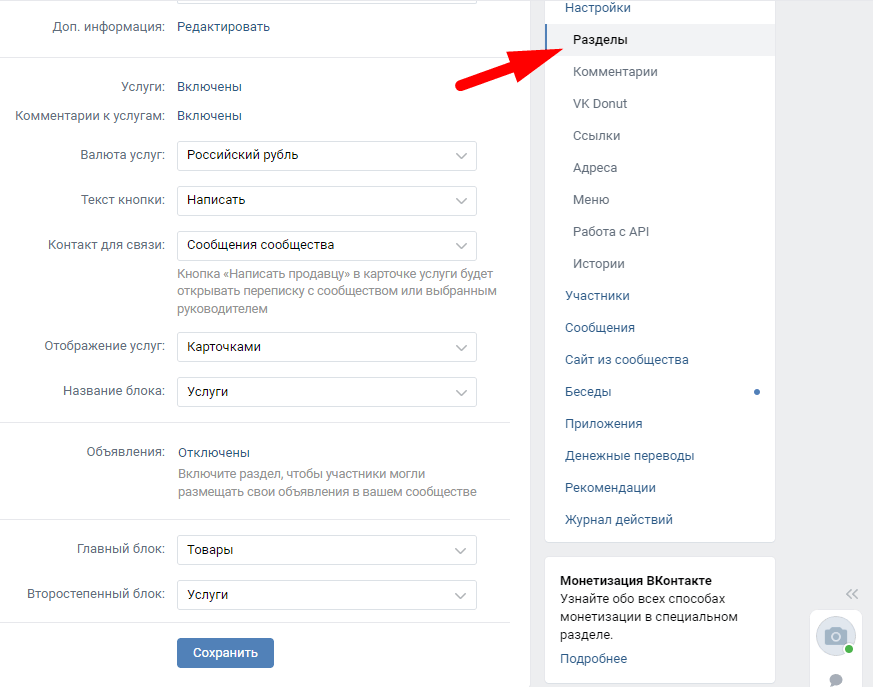Viewport: 873px width, 687px height.
Task: Expand the Название блока dropdown
Action: click(x=326, y=392)
